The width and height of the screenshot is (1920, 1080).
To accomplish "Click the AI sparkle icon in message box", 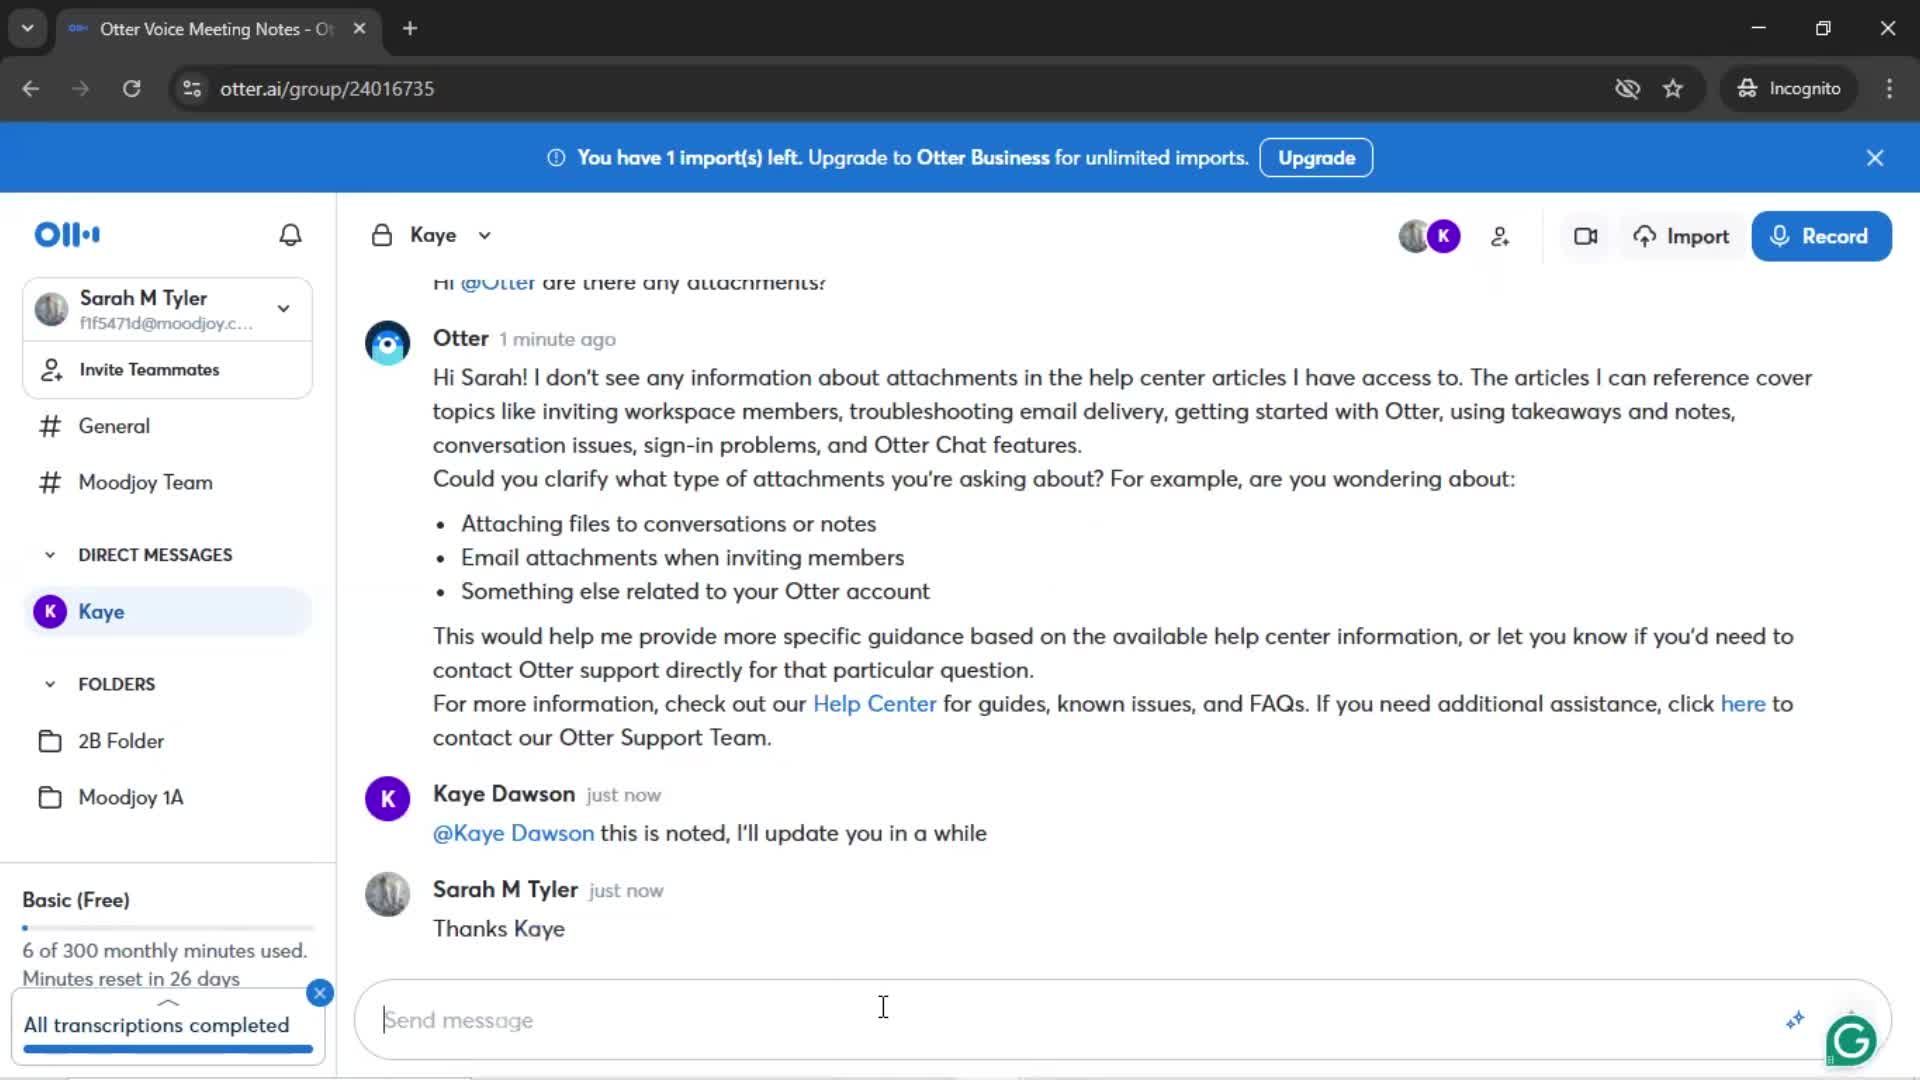I will click(1795, 1020).
